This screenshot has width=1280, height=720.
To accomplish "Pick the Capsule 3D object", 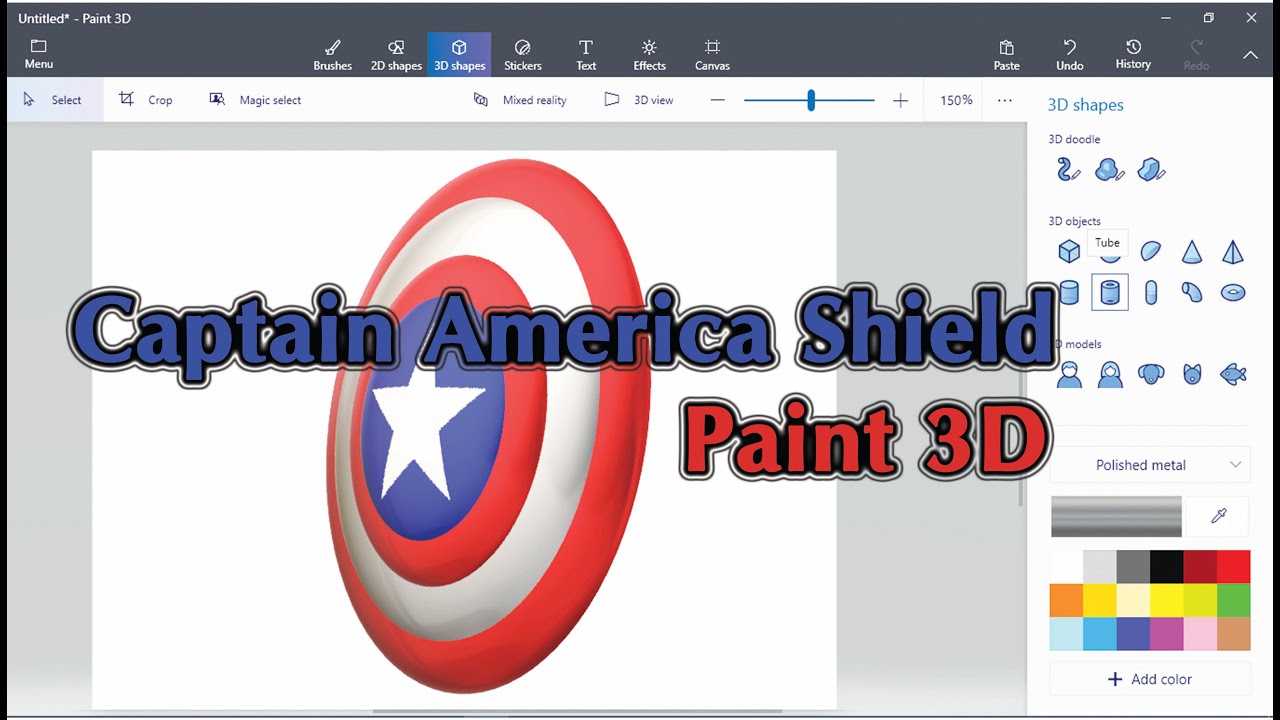I will coord(1151,292).
